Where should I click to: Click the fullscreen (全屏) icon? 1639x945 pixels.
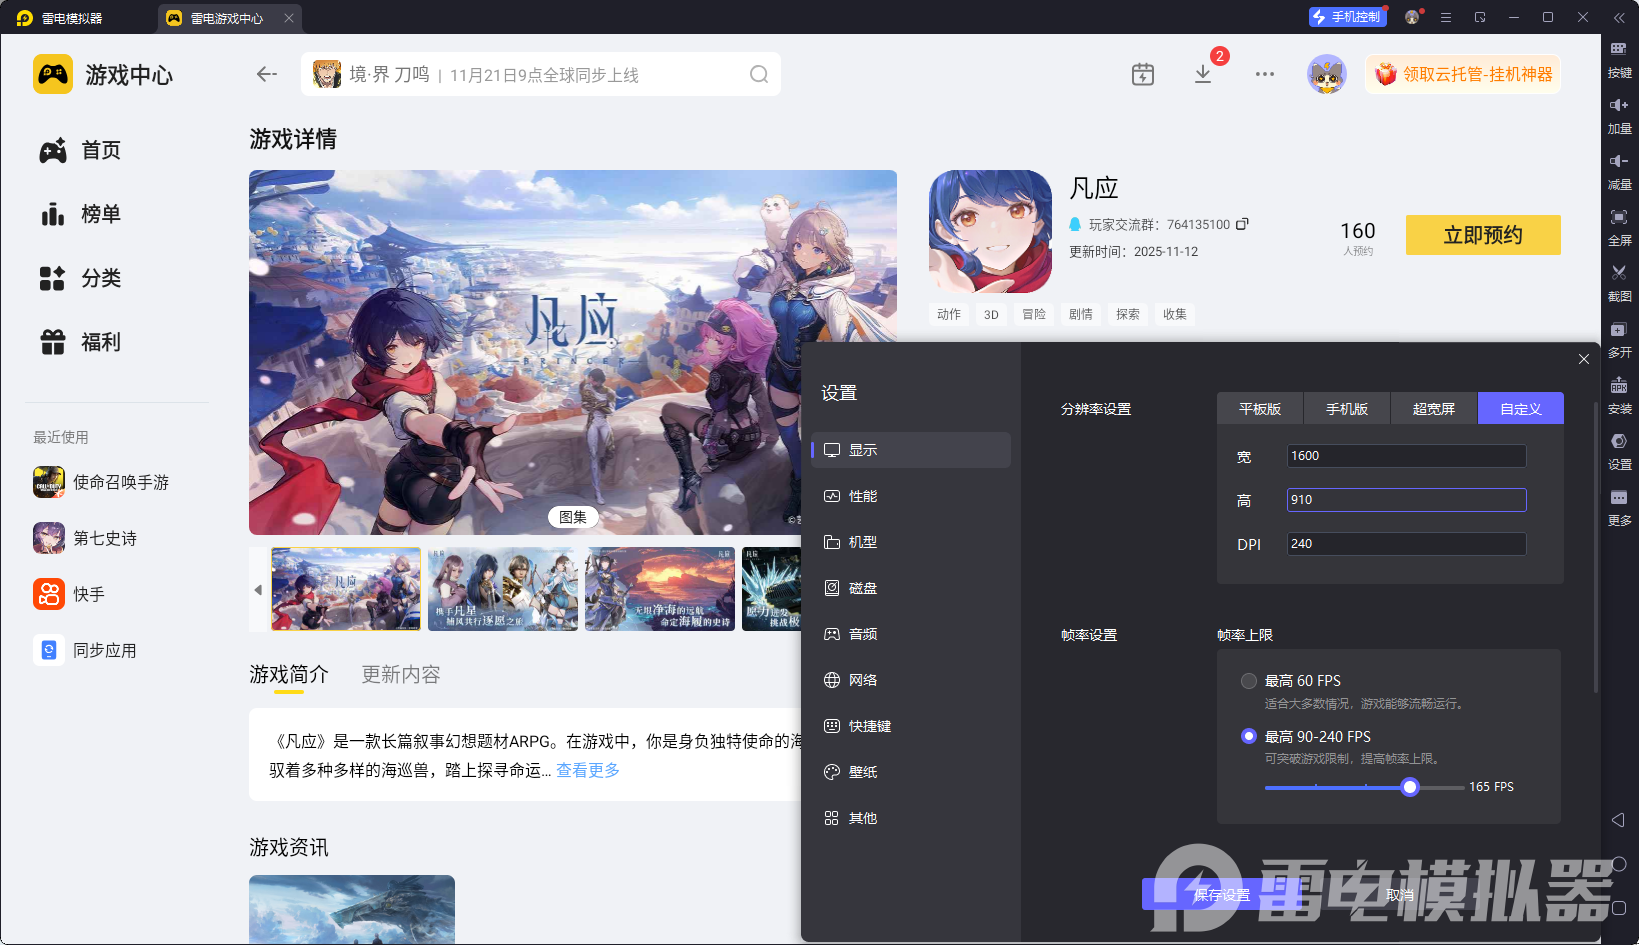pyautogui.click(x=1619, y=218)
